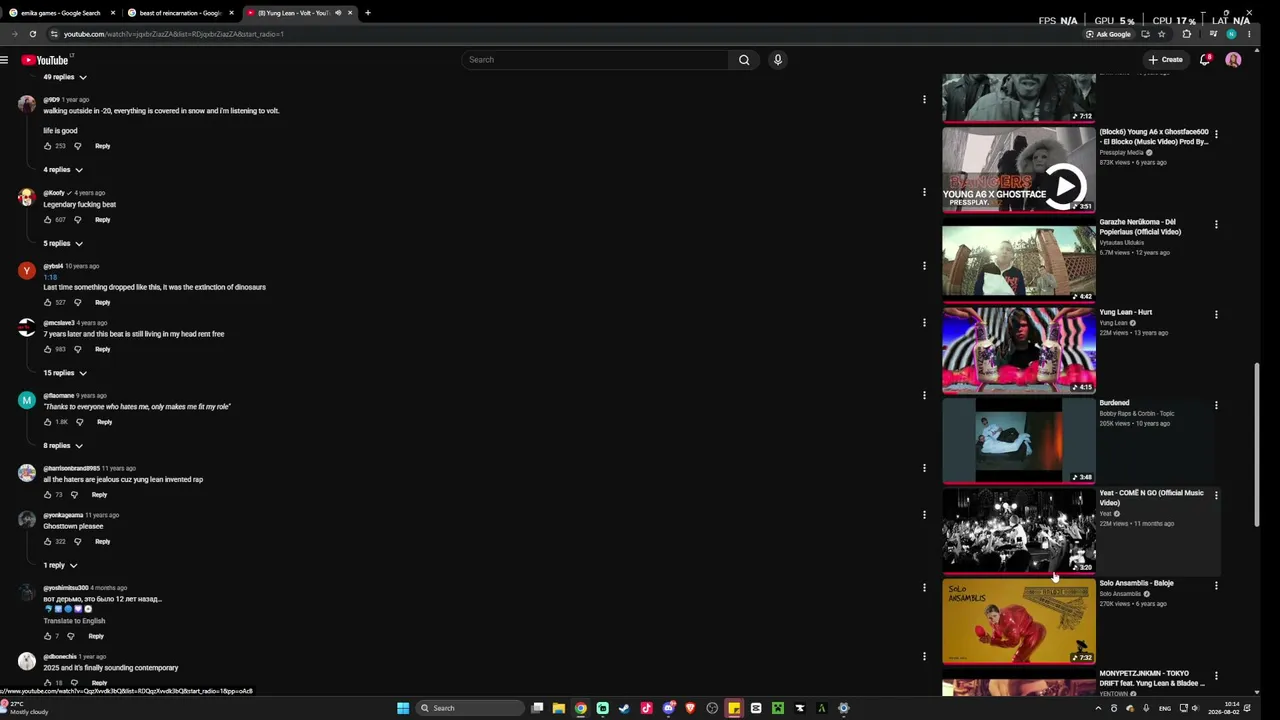Open options menu for "Yung Lean - Hurt" video

pyautogui.click(x=1216, y=314)
